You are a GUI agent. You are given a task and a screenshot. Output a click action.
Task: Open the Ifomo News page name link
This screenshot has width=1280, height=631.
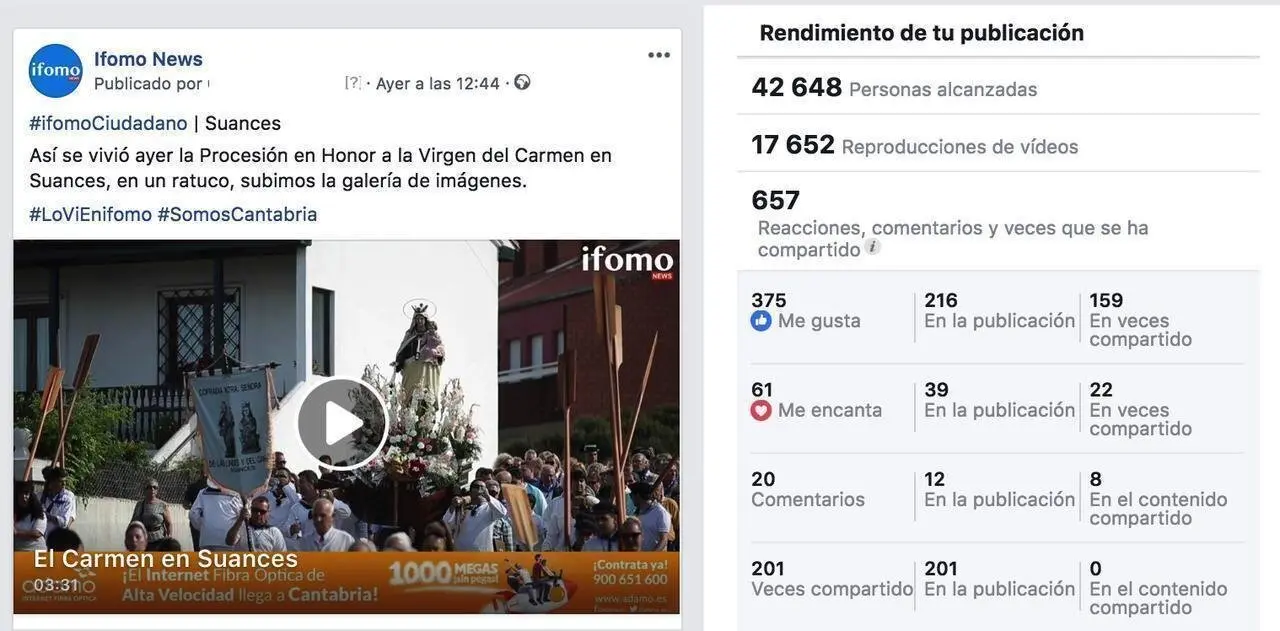(x=148, y=59)
